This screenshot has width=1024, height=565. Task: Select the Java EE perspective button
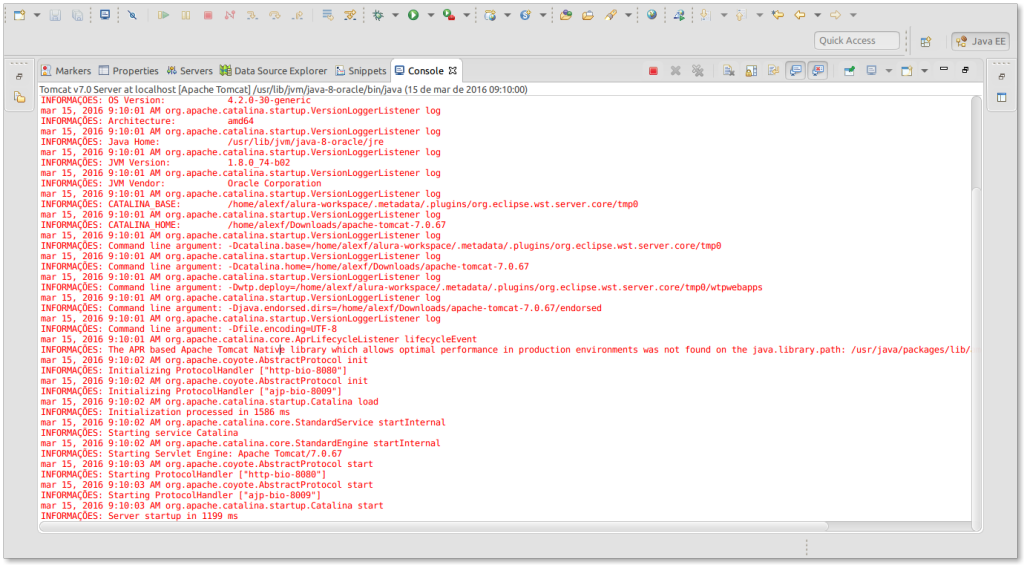coord(980,41)
